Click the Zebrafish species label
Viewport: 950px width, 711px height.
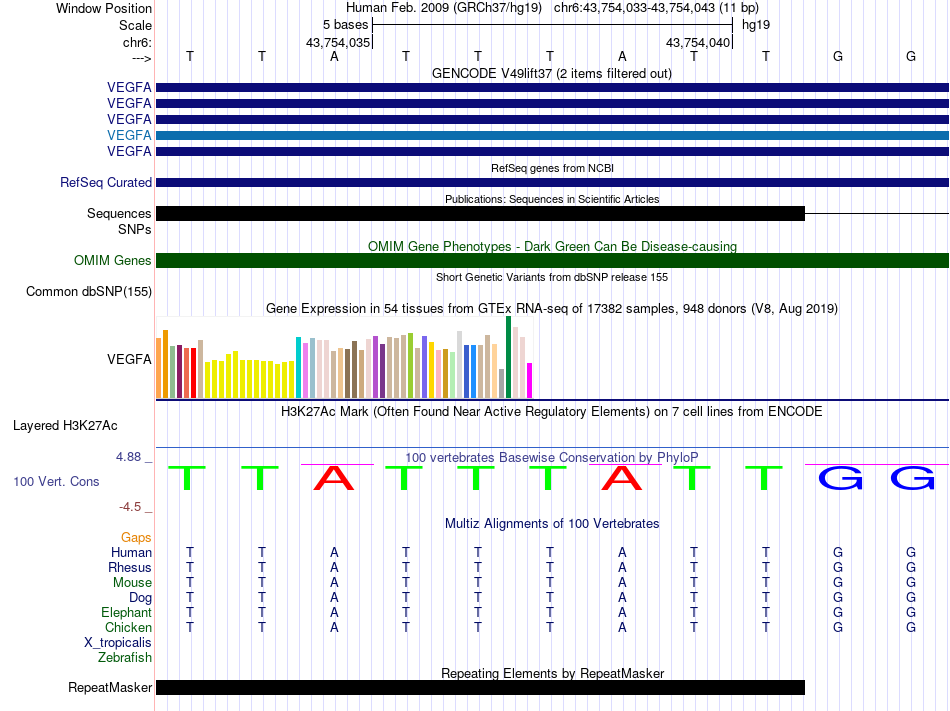pyautogui.click(x=125, y=657)
